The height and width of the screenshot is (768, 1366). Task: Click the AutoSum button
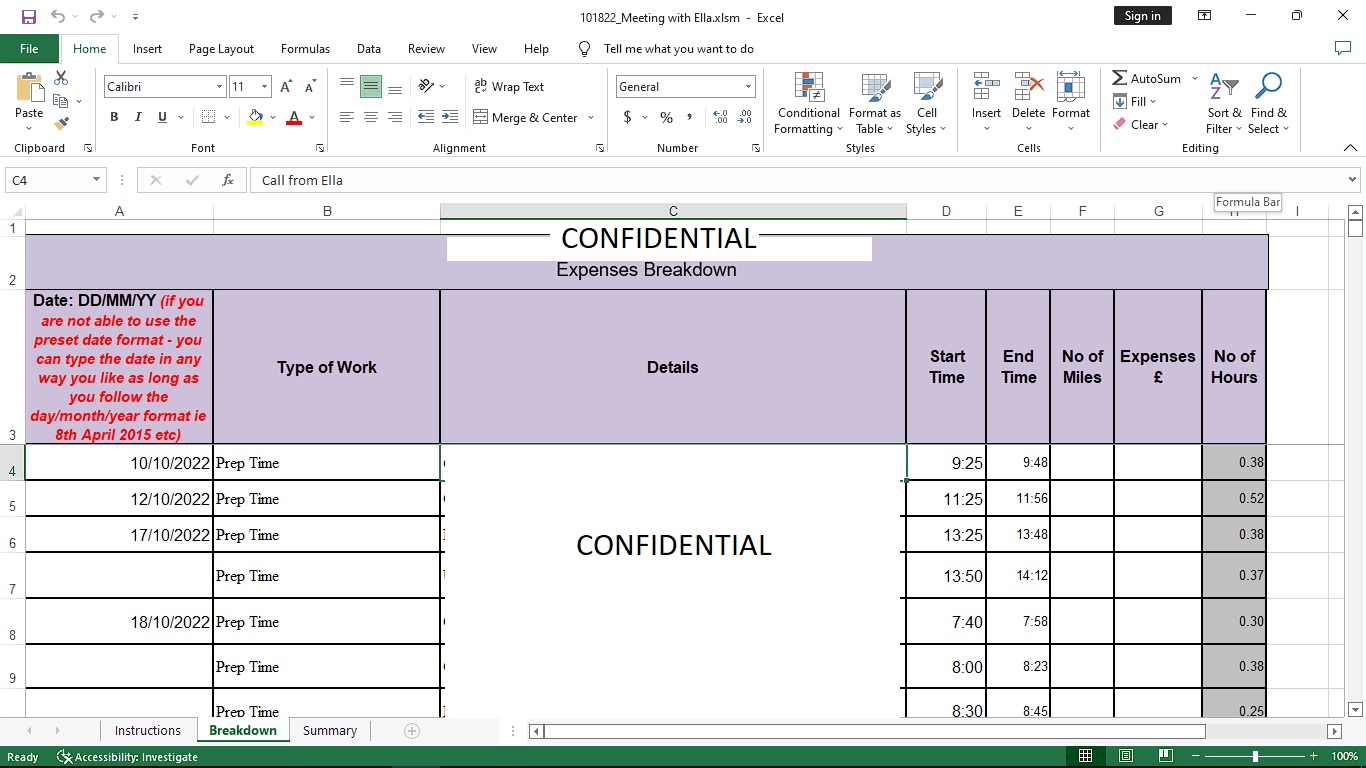click(x=1147, y=78)
